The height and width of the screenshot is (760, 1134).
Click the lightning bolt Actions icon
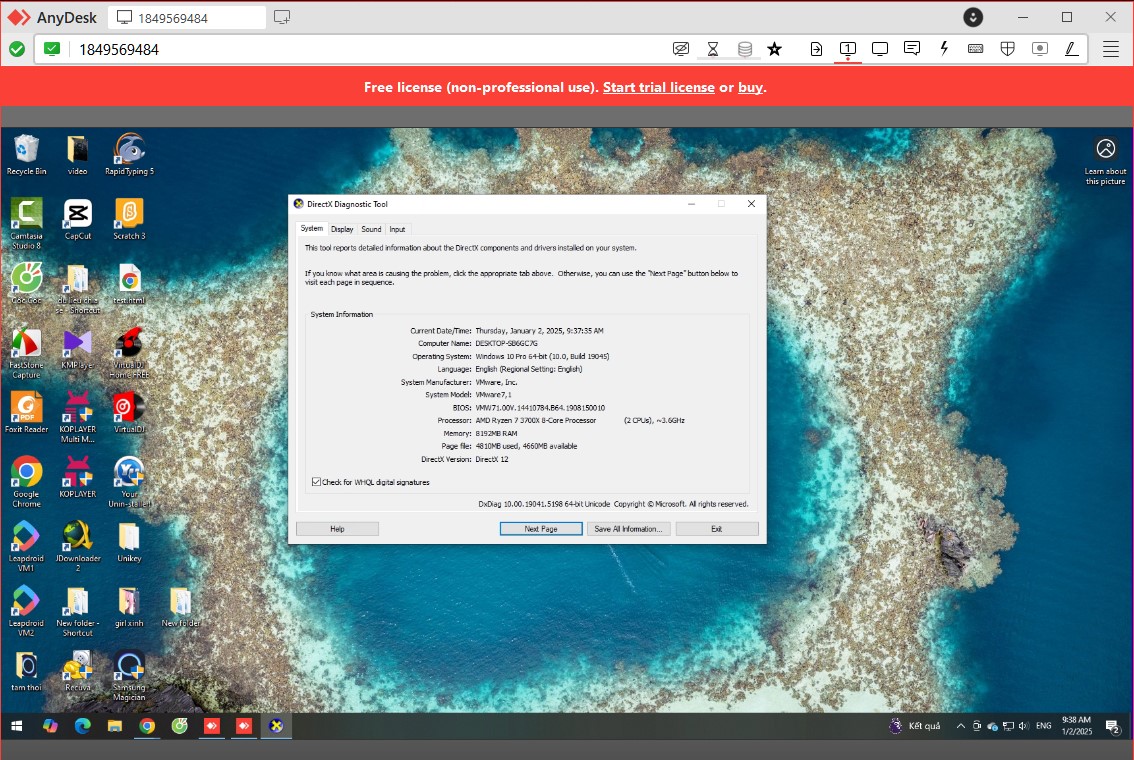(944, 49)
